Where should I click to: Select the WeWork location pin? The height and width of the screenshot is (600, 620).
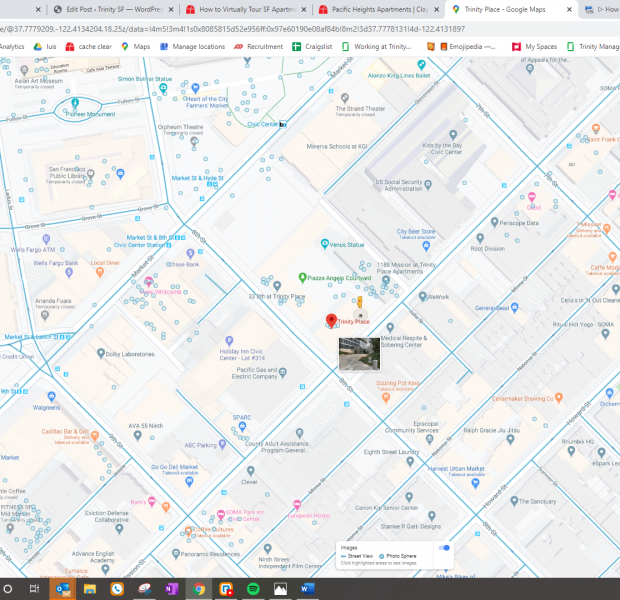click(422, 296)
